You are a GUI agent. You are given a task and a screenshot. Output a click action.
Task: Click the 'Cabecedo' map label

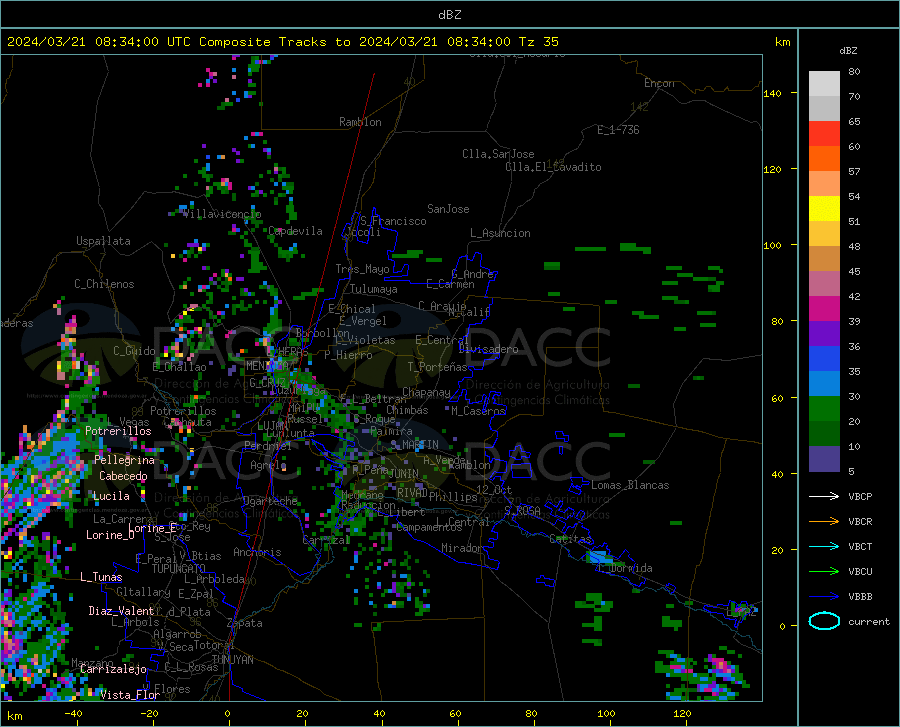point(123,476)
